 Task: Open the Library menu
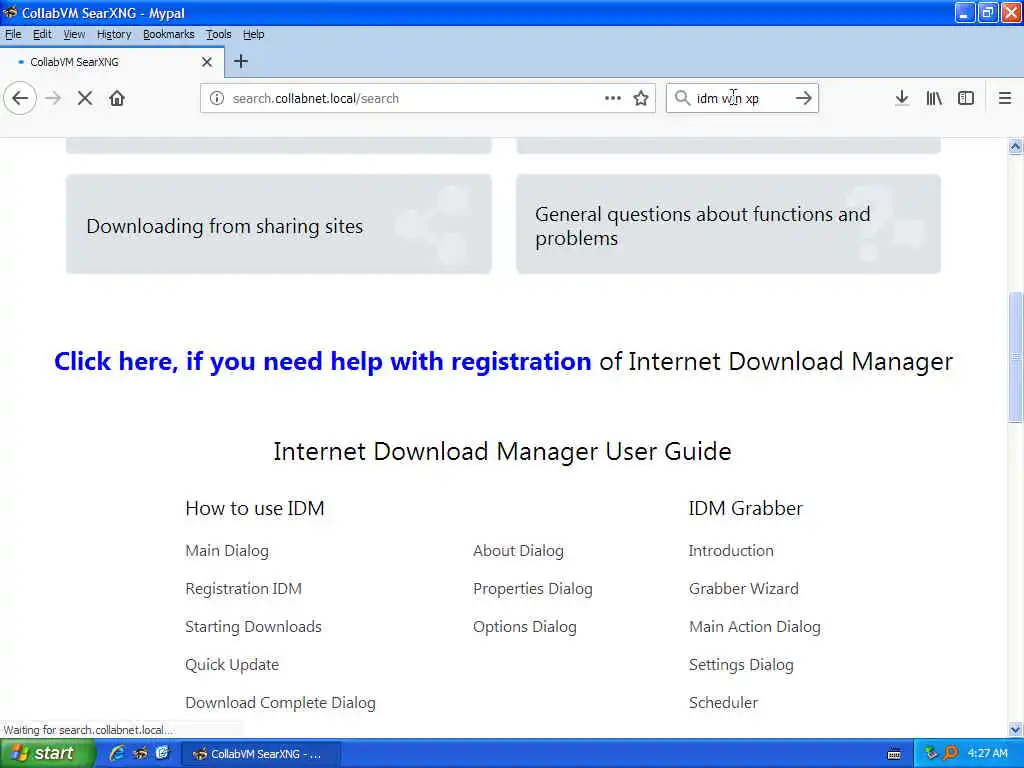click(x=934, y=99)
